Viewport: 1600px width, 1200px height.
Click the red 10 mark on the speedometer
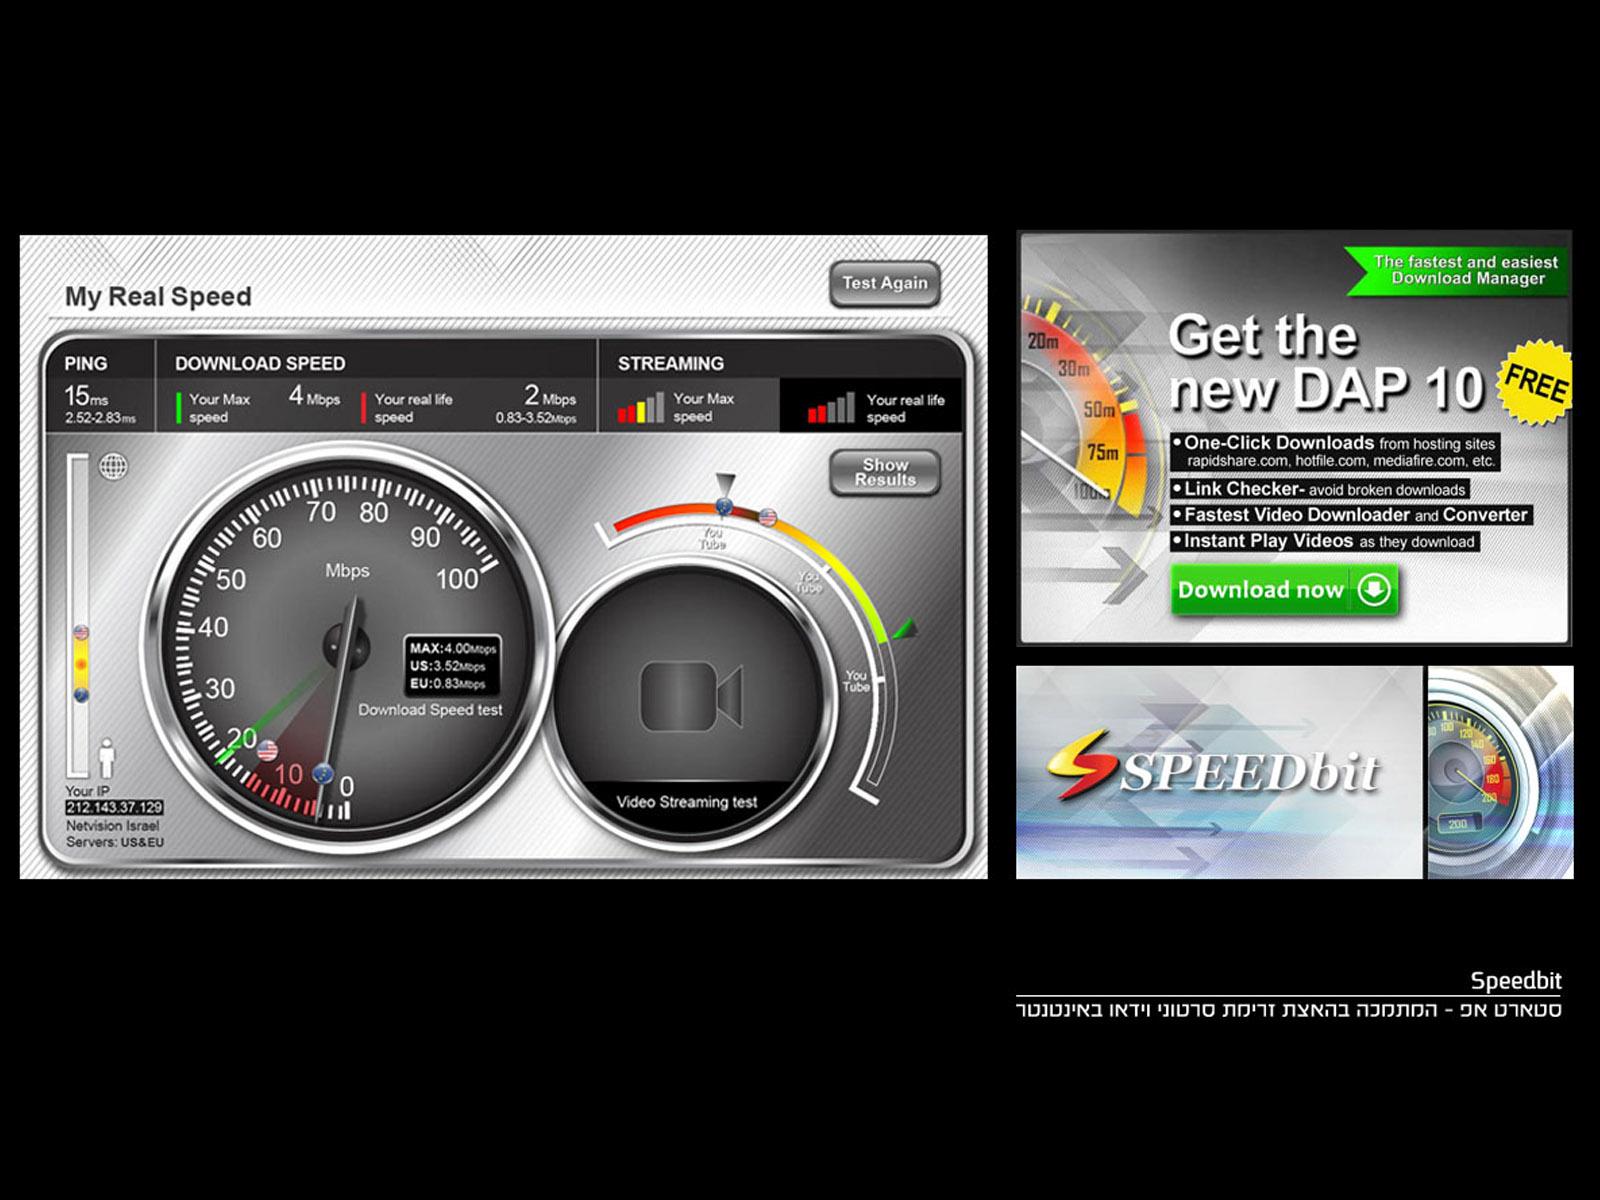tap(288, 774)
